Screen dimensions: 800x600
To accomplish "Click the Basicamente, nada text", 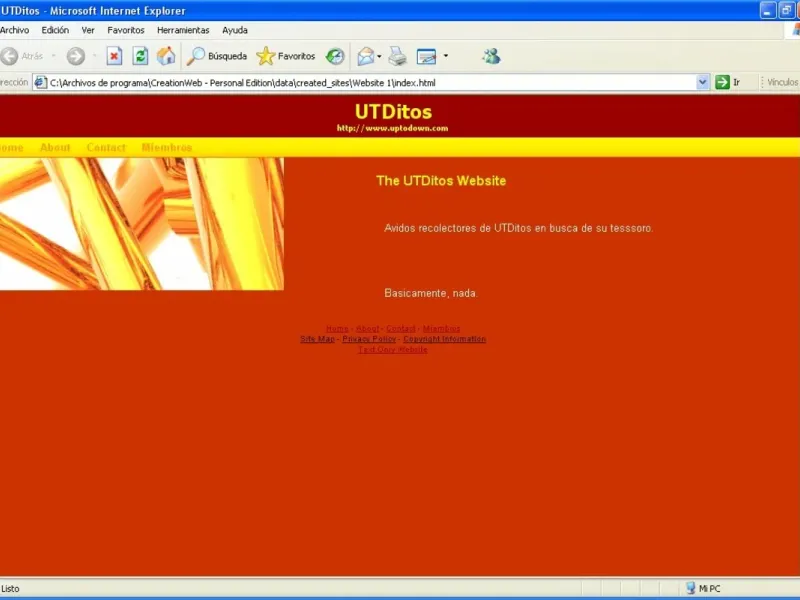I will tap(431, 293).
